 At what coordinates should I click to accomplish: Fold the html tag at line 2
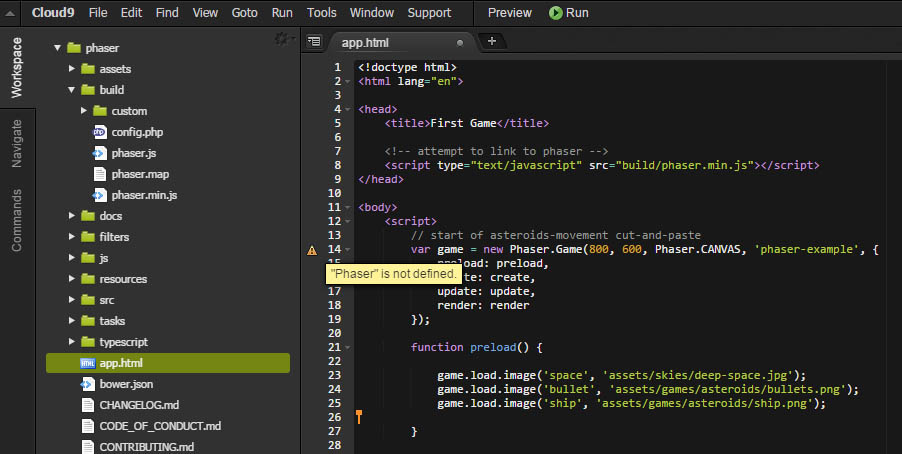[348, 82]
